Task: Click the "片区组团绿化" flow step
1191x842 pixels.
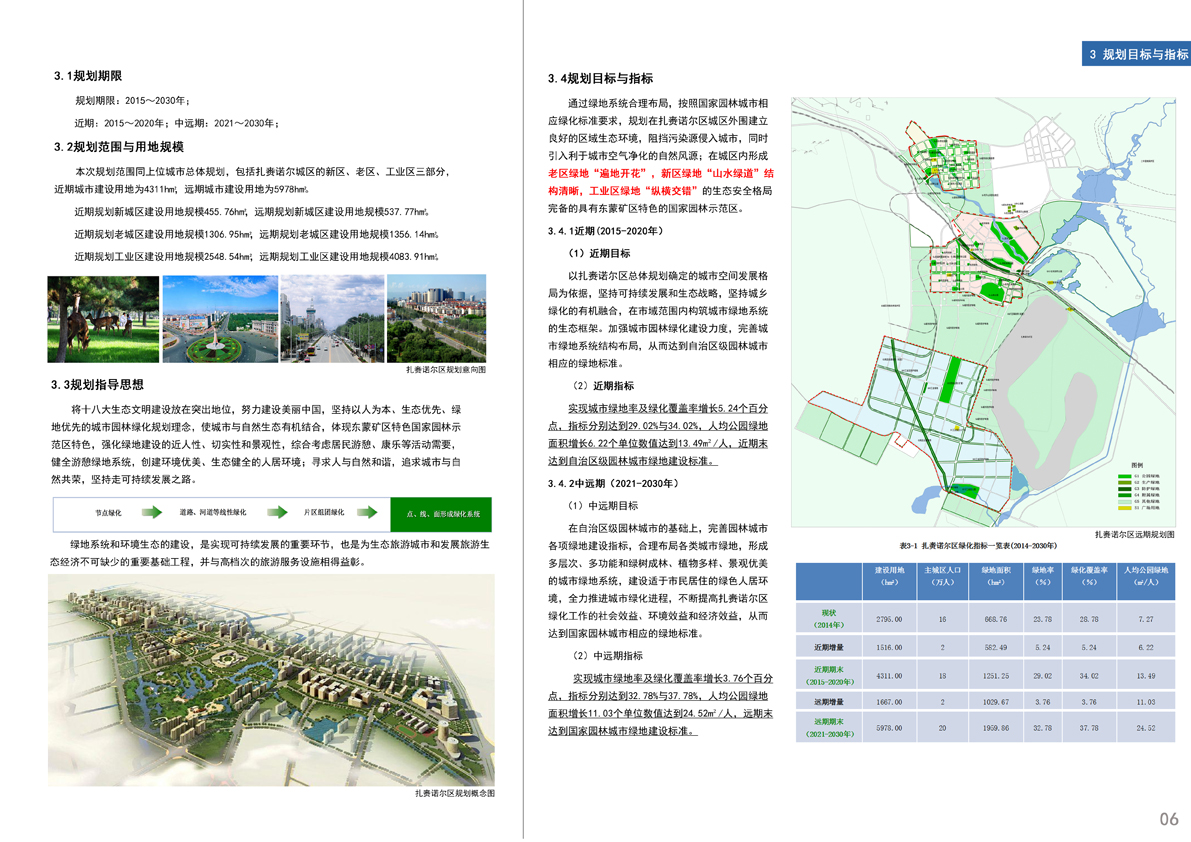Action: pyautogui.click(x=324, y=513)
